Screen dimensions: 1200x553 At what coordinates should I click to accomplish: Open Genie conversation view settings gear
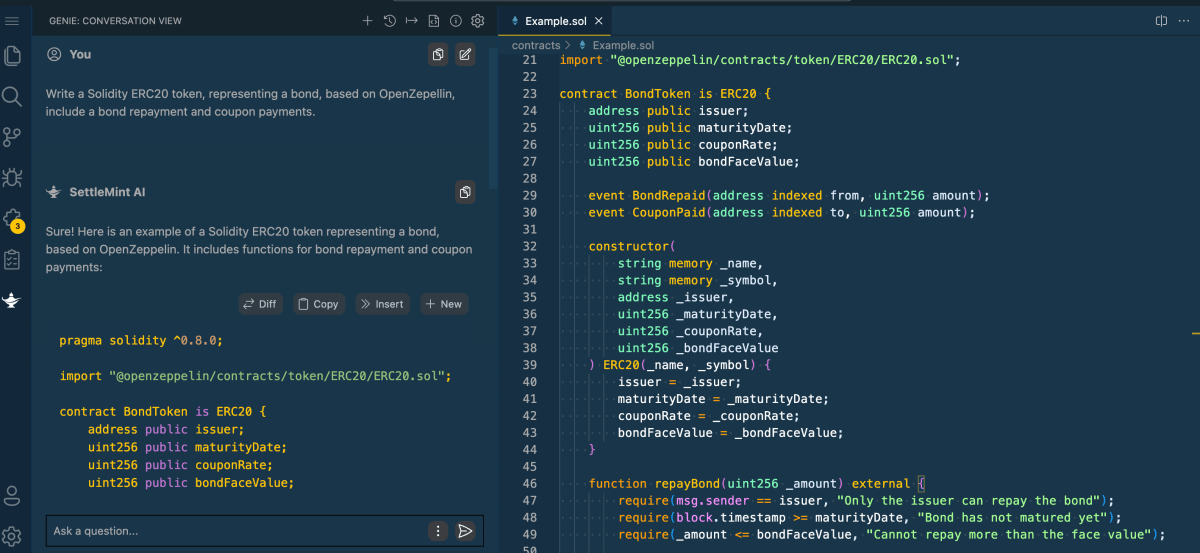coord(478,21)
